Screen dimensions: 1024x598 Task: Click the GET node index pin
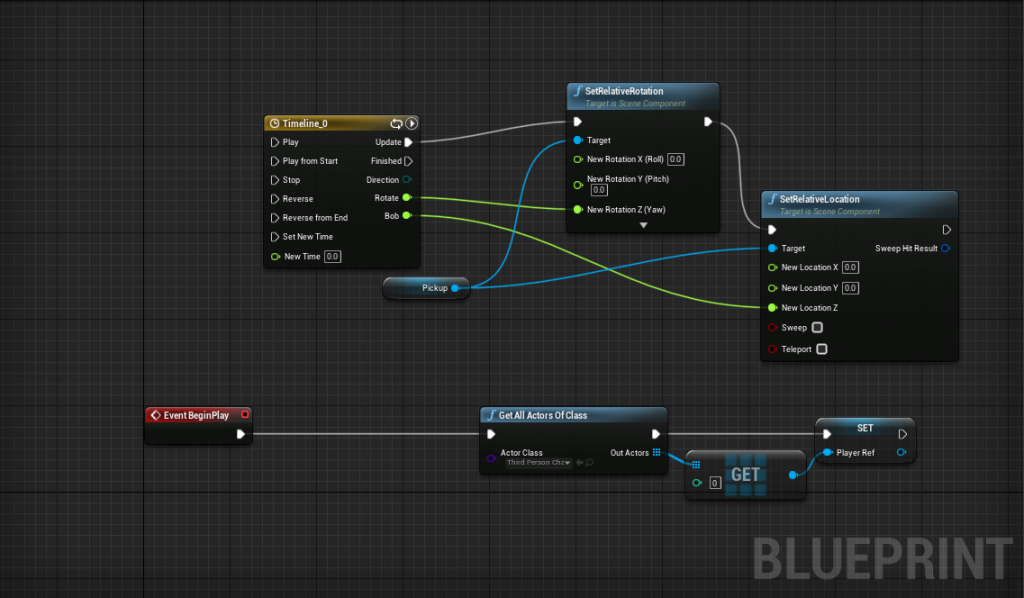point(697,483)
